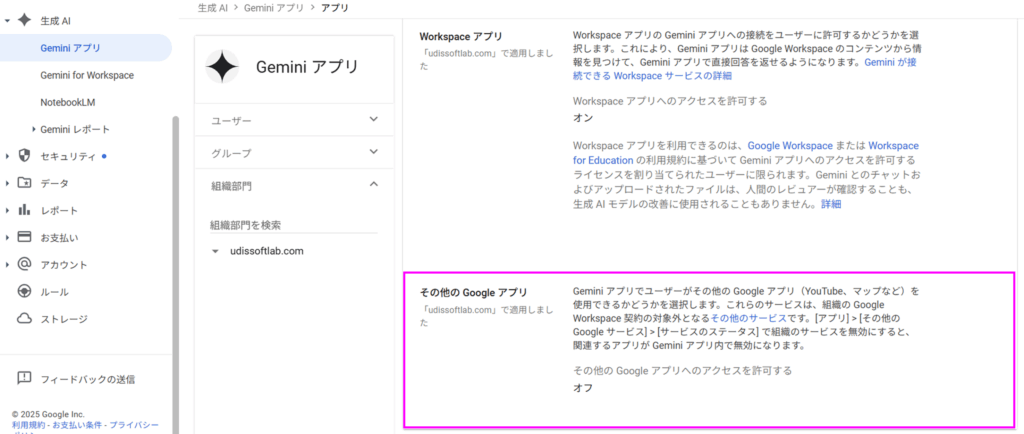This screenshot has height=434, width=1024.
Task: Click the その他の Google アプリ setting heading
Action: [473, 292]
